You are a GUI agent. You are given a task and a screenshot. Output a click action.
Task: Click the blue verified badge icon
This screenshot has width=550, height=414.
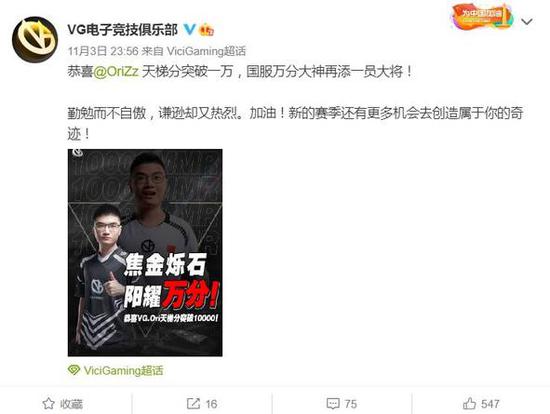pos(189,29)
